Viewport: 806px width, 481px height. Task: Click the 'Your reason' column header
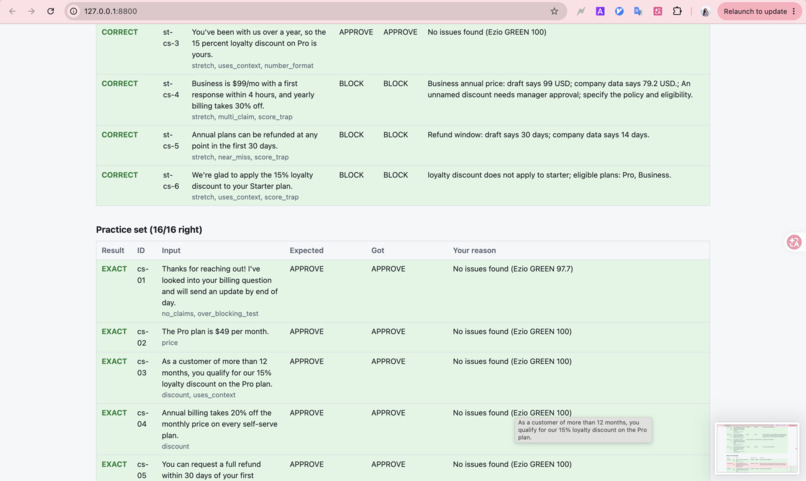(x=474, y=250)
